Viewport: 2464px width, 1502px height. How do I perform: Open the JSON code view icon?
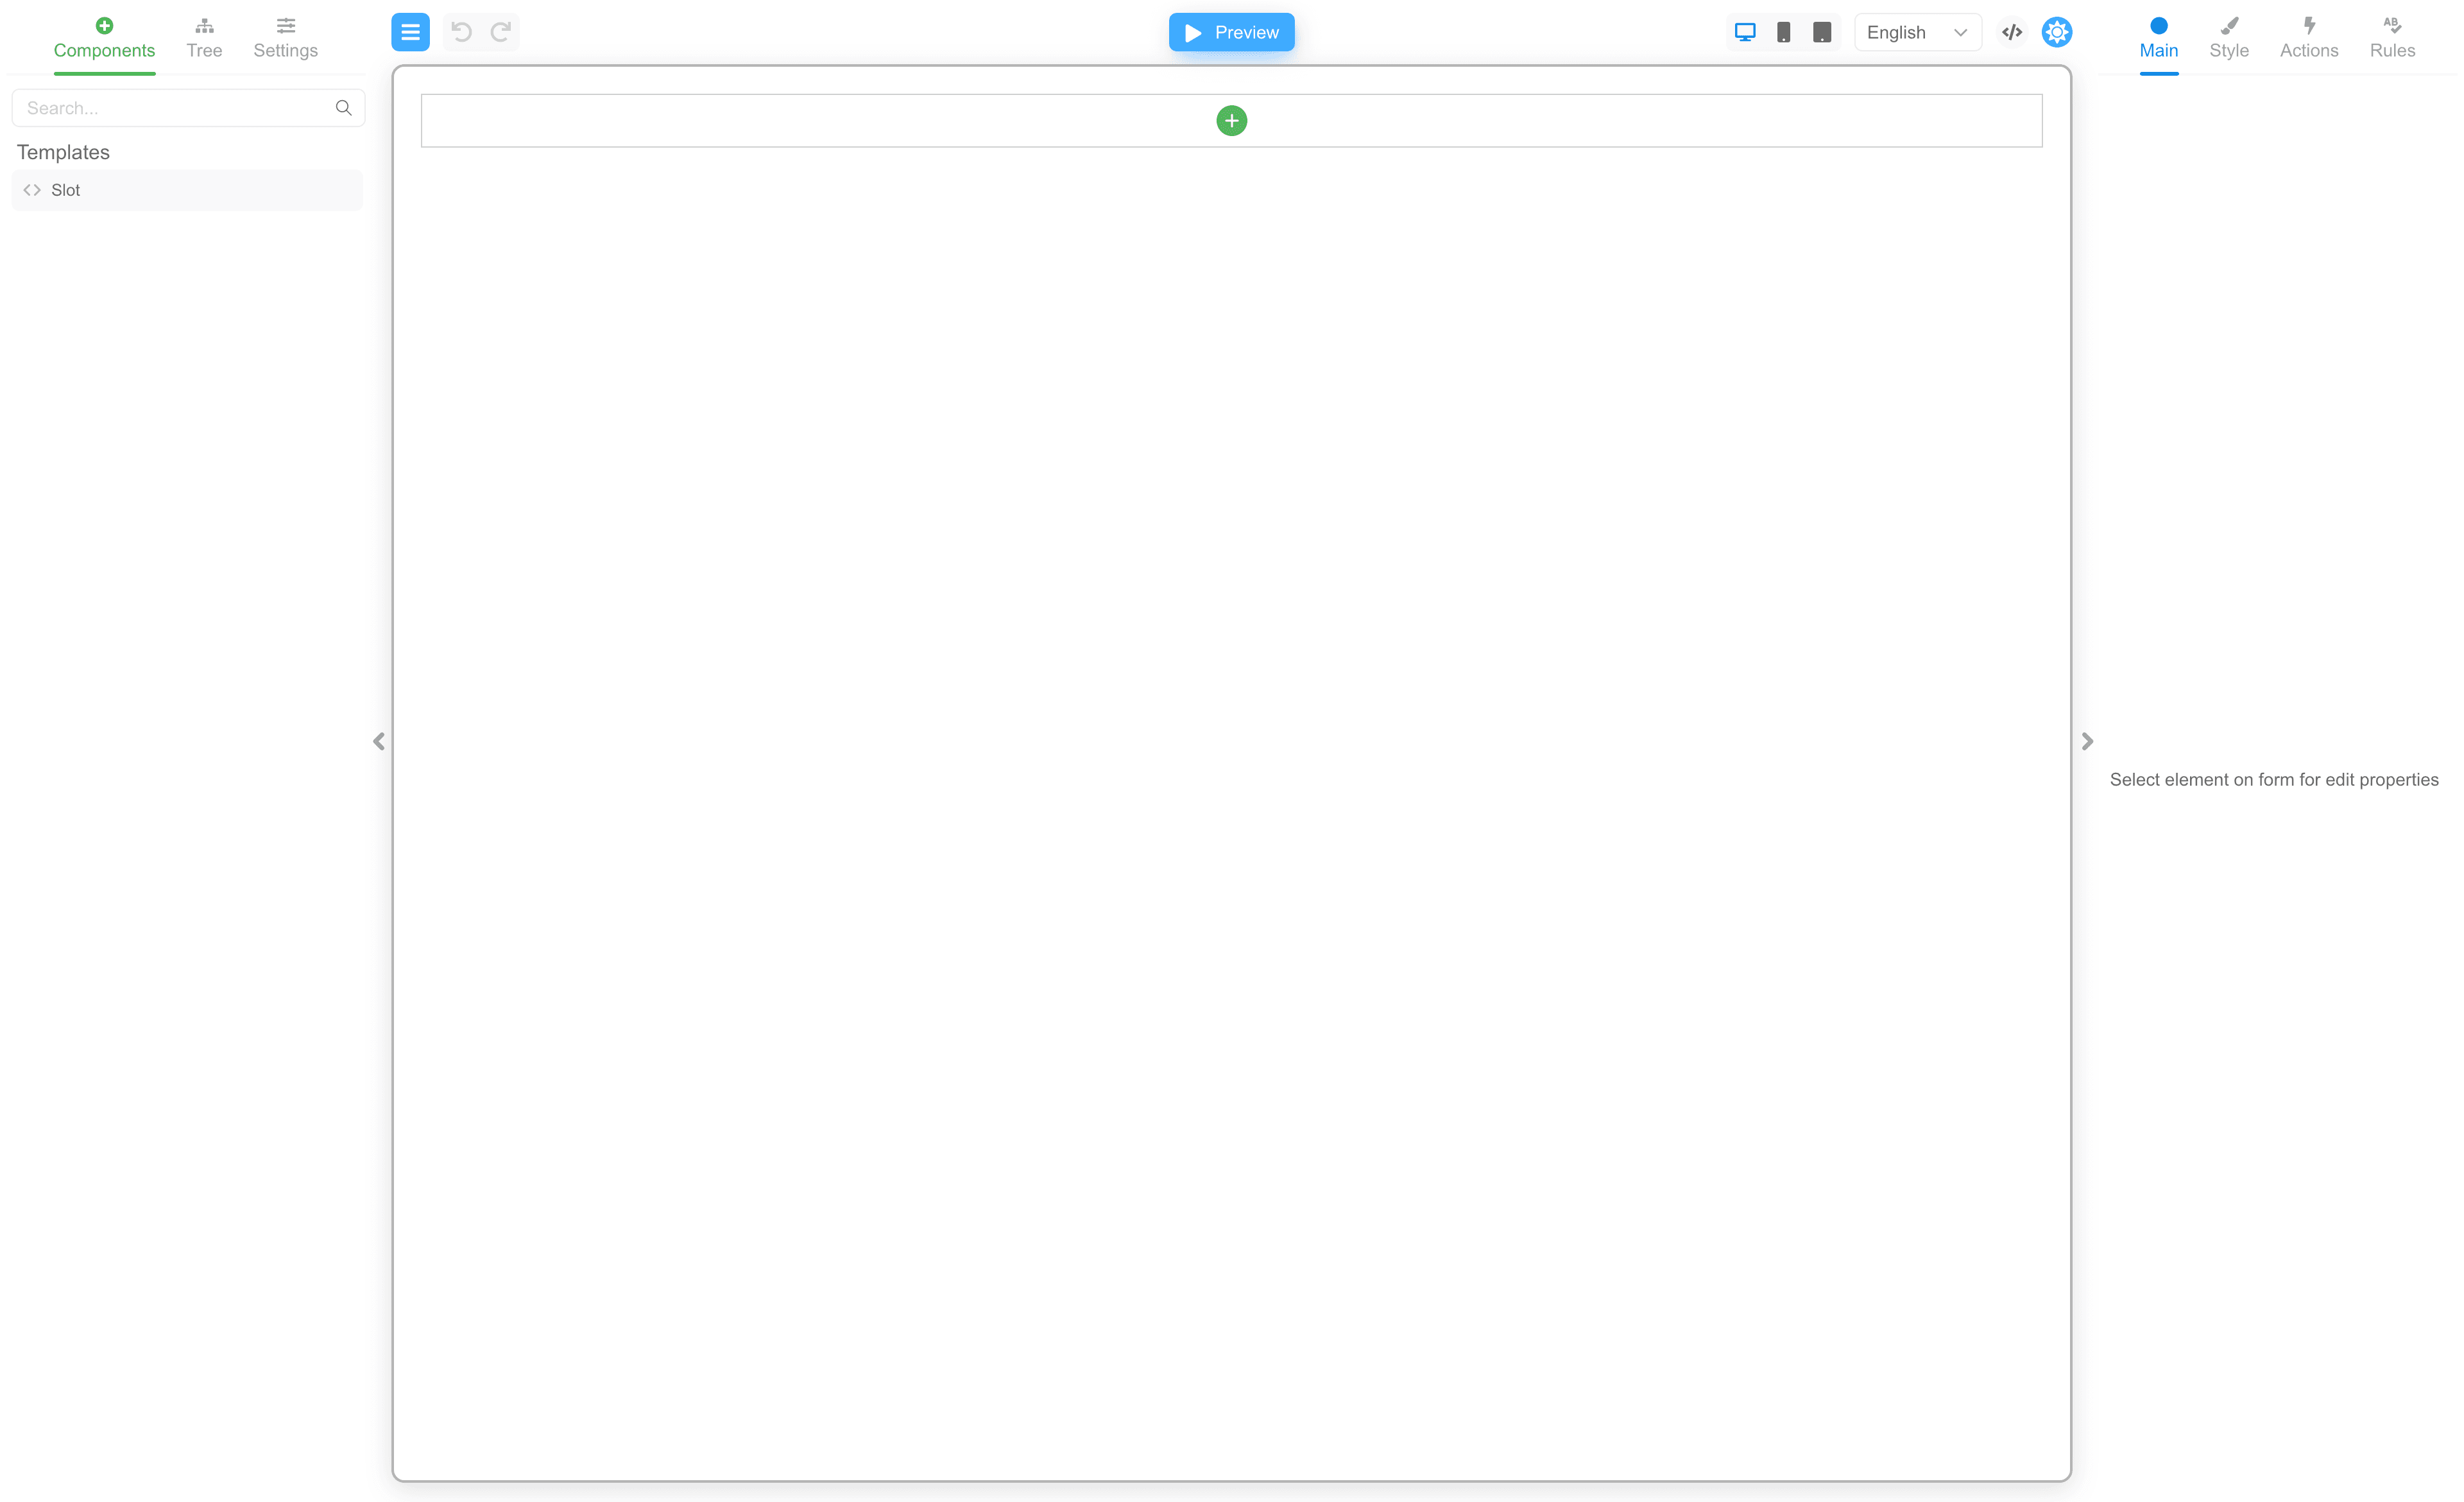pos(2012,32)
